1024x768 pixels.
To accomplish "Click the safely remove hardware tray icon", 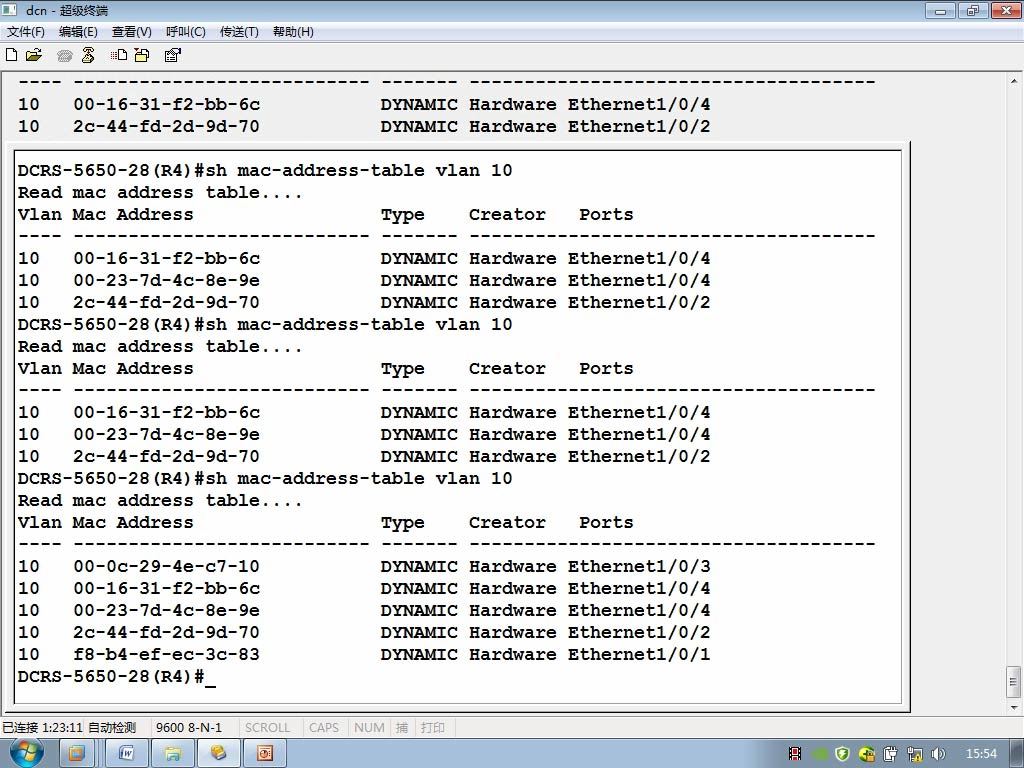I will (891, 754).
